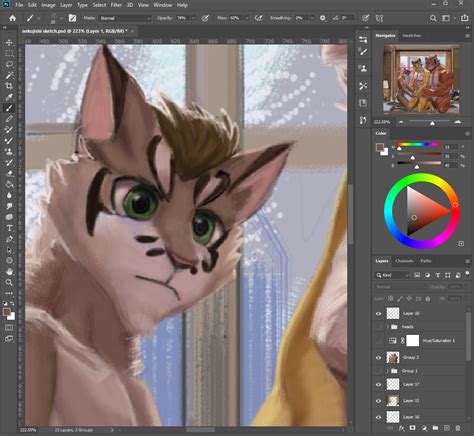This screenshot has width=474, height=436.
Task: Open the Window menu
Action: (163, 5)
